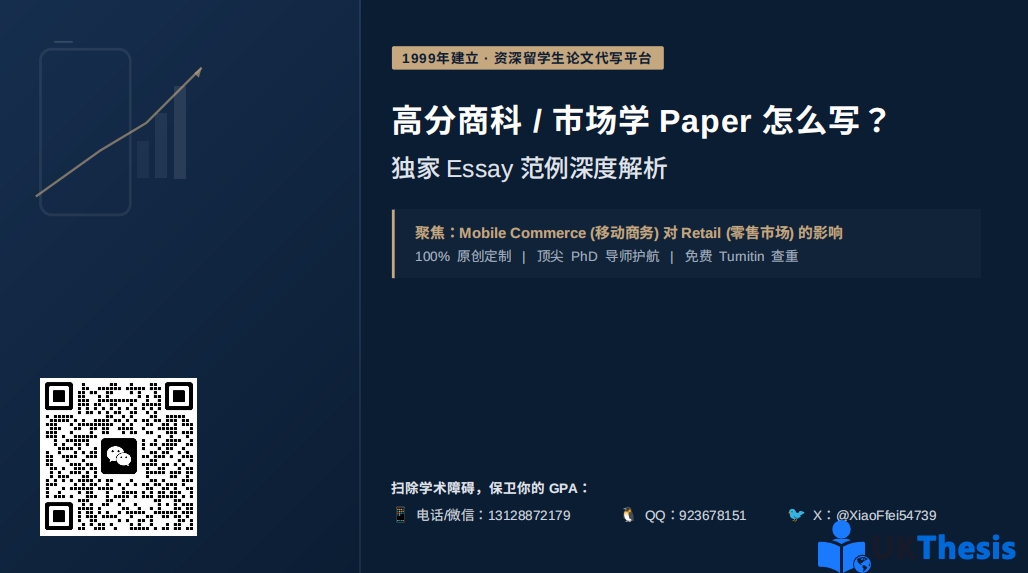Click the WeChat QR code image
1028x573 pixels.
tap(118, 457)
